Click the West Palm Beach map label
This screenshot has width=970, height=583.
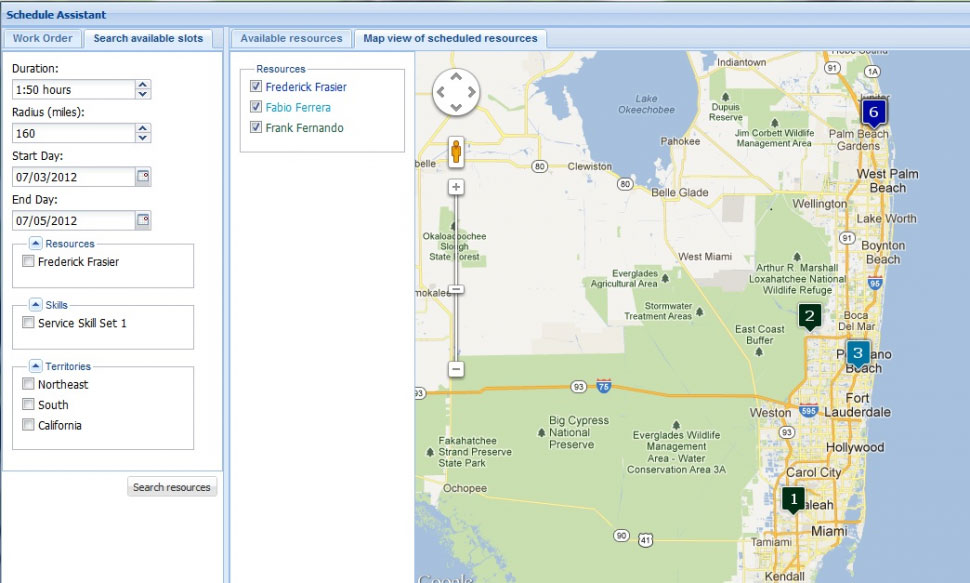click(888, 181)
